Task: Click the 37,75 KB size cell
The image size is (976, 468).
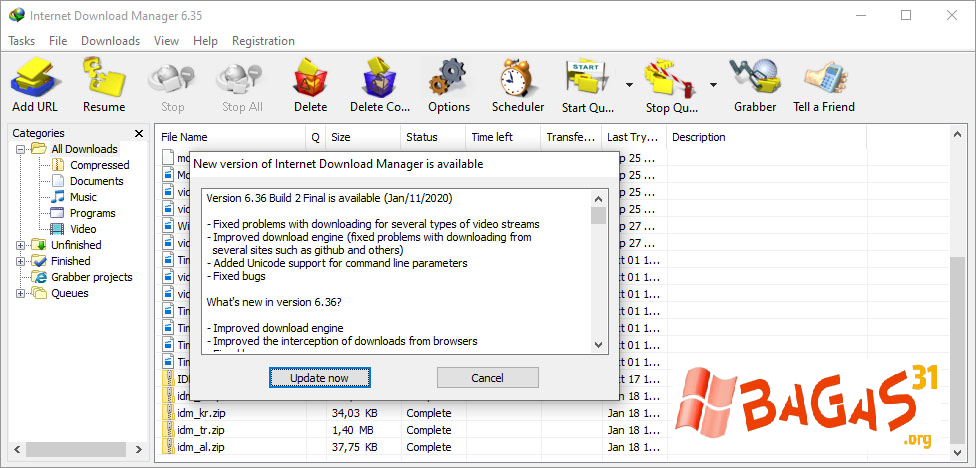Action: coord(354,447)
